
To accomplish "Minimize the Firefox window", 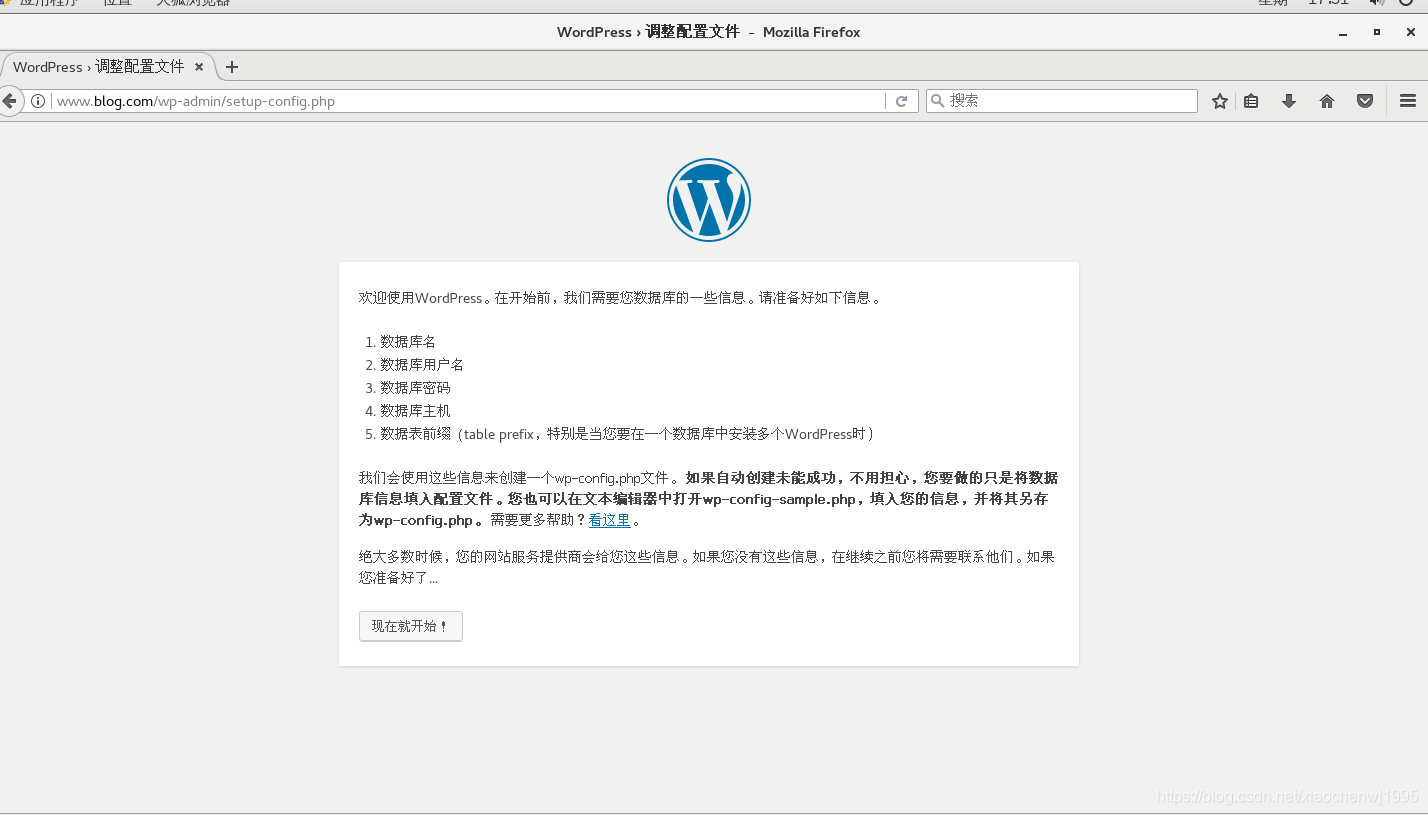I will tap(1343, 33).
